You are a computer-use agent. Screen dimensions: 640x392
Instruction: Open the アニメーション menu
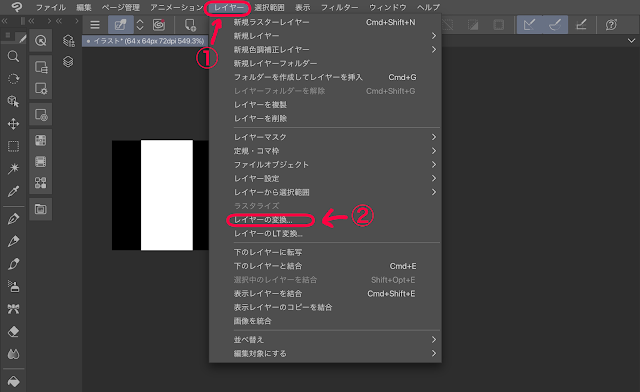pos(176,7)
